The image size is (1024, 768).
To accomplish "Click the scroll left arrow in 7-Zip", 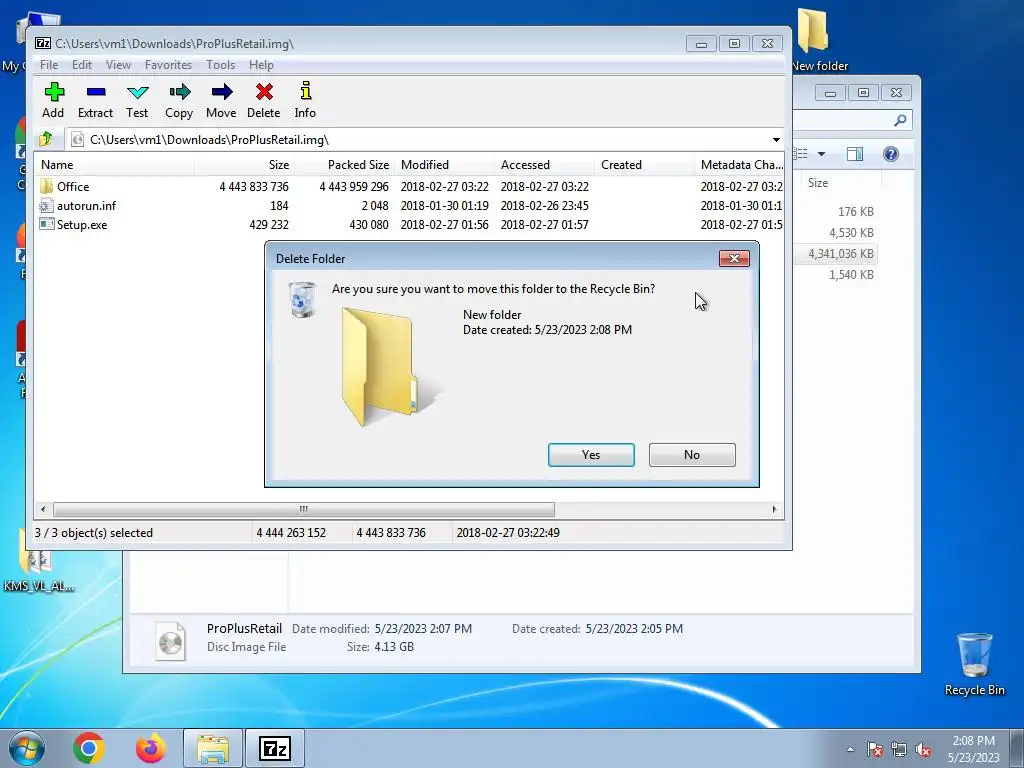I will (43, 509).
